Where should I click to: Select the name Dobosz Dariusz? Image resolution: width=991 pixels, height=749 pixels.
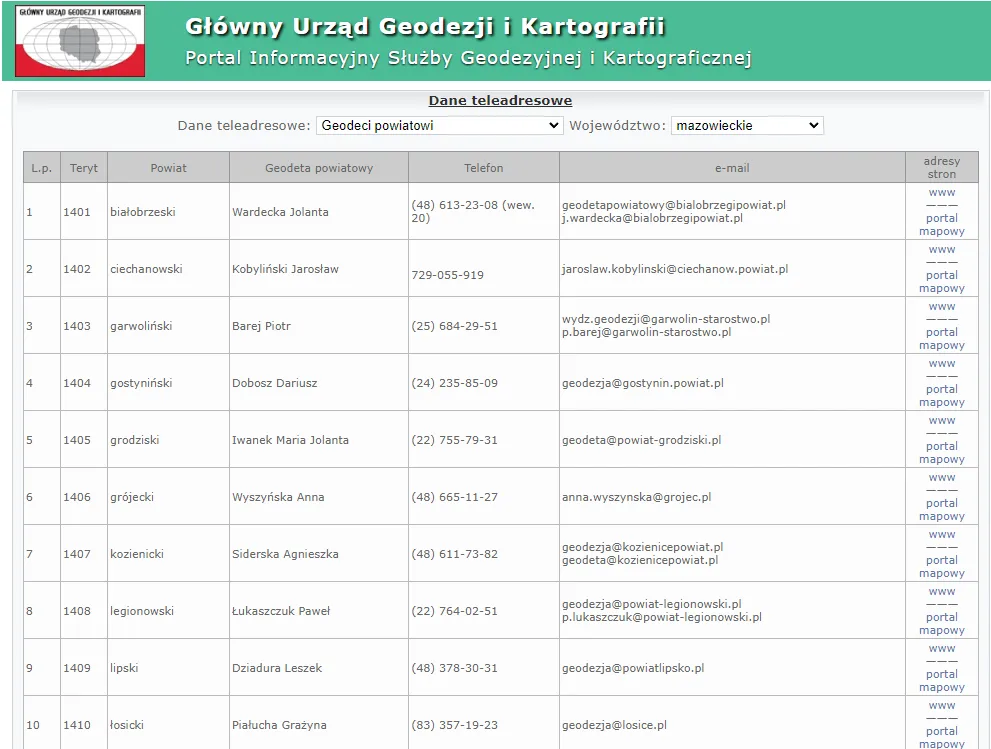274,383
